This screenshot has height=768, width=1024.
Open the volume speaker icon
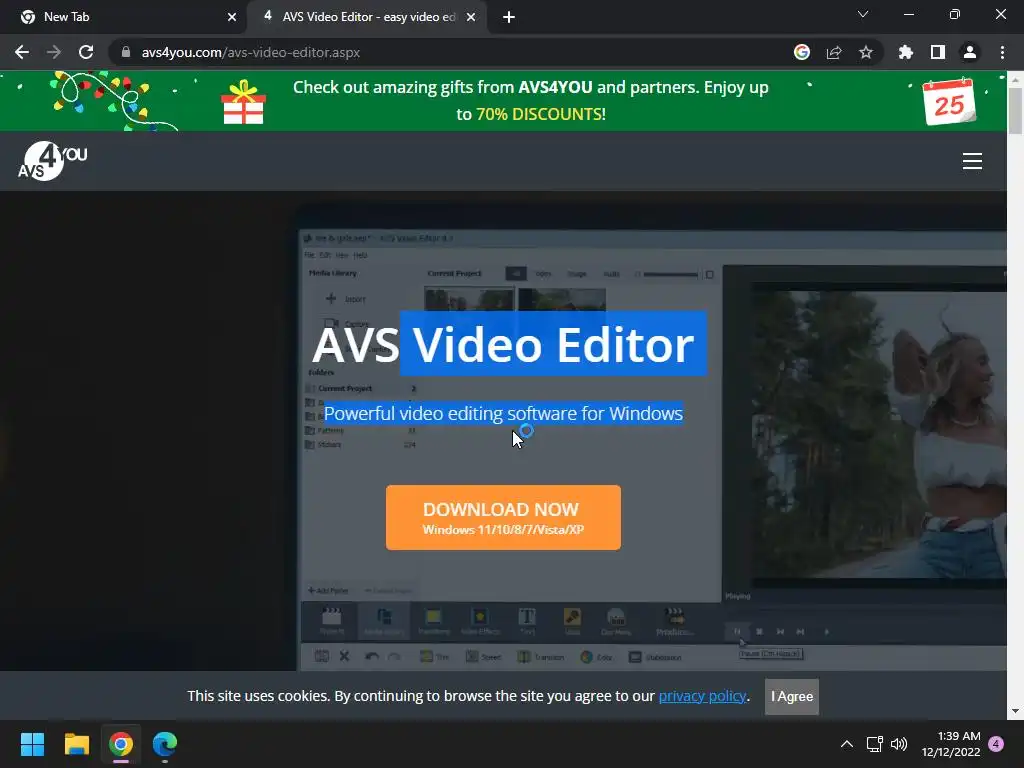[x=899, y=744]
